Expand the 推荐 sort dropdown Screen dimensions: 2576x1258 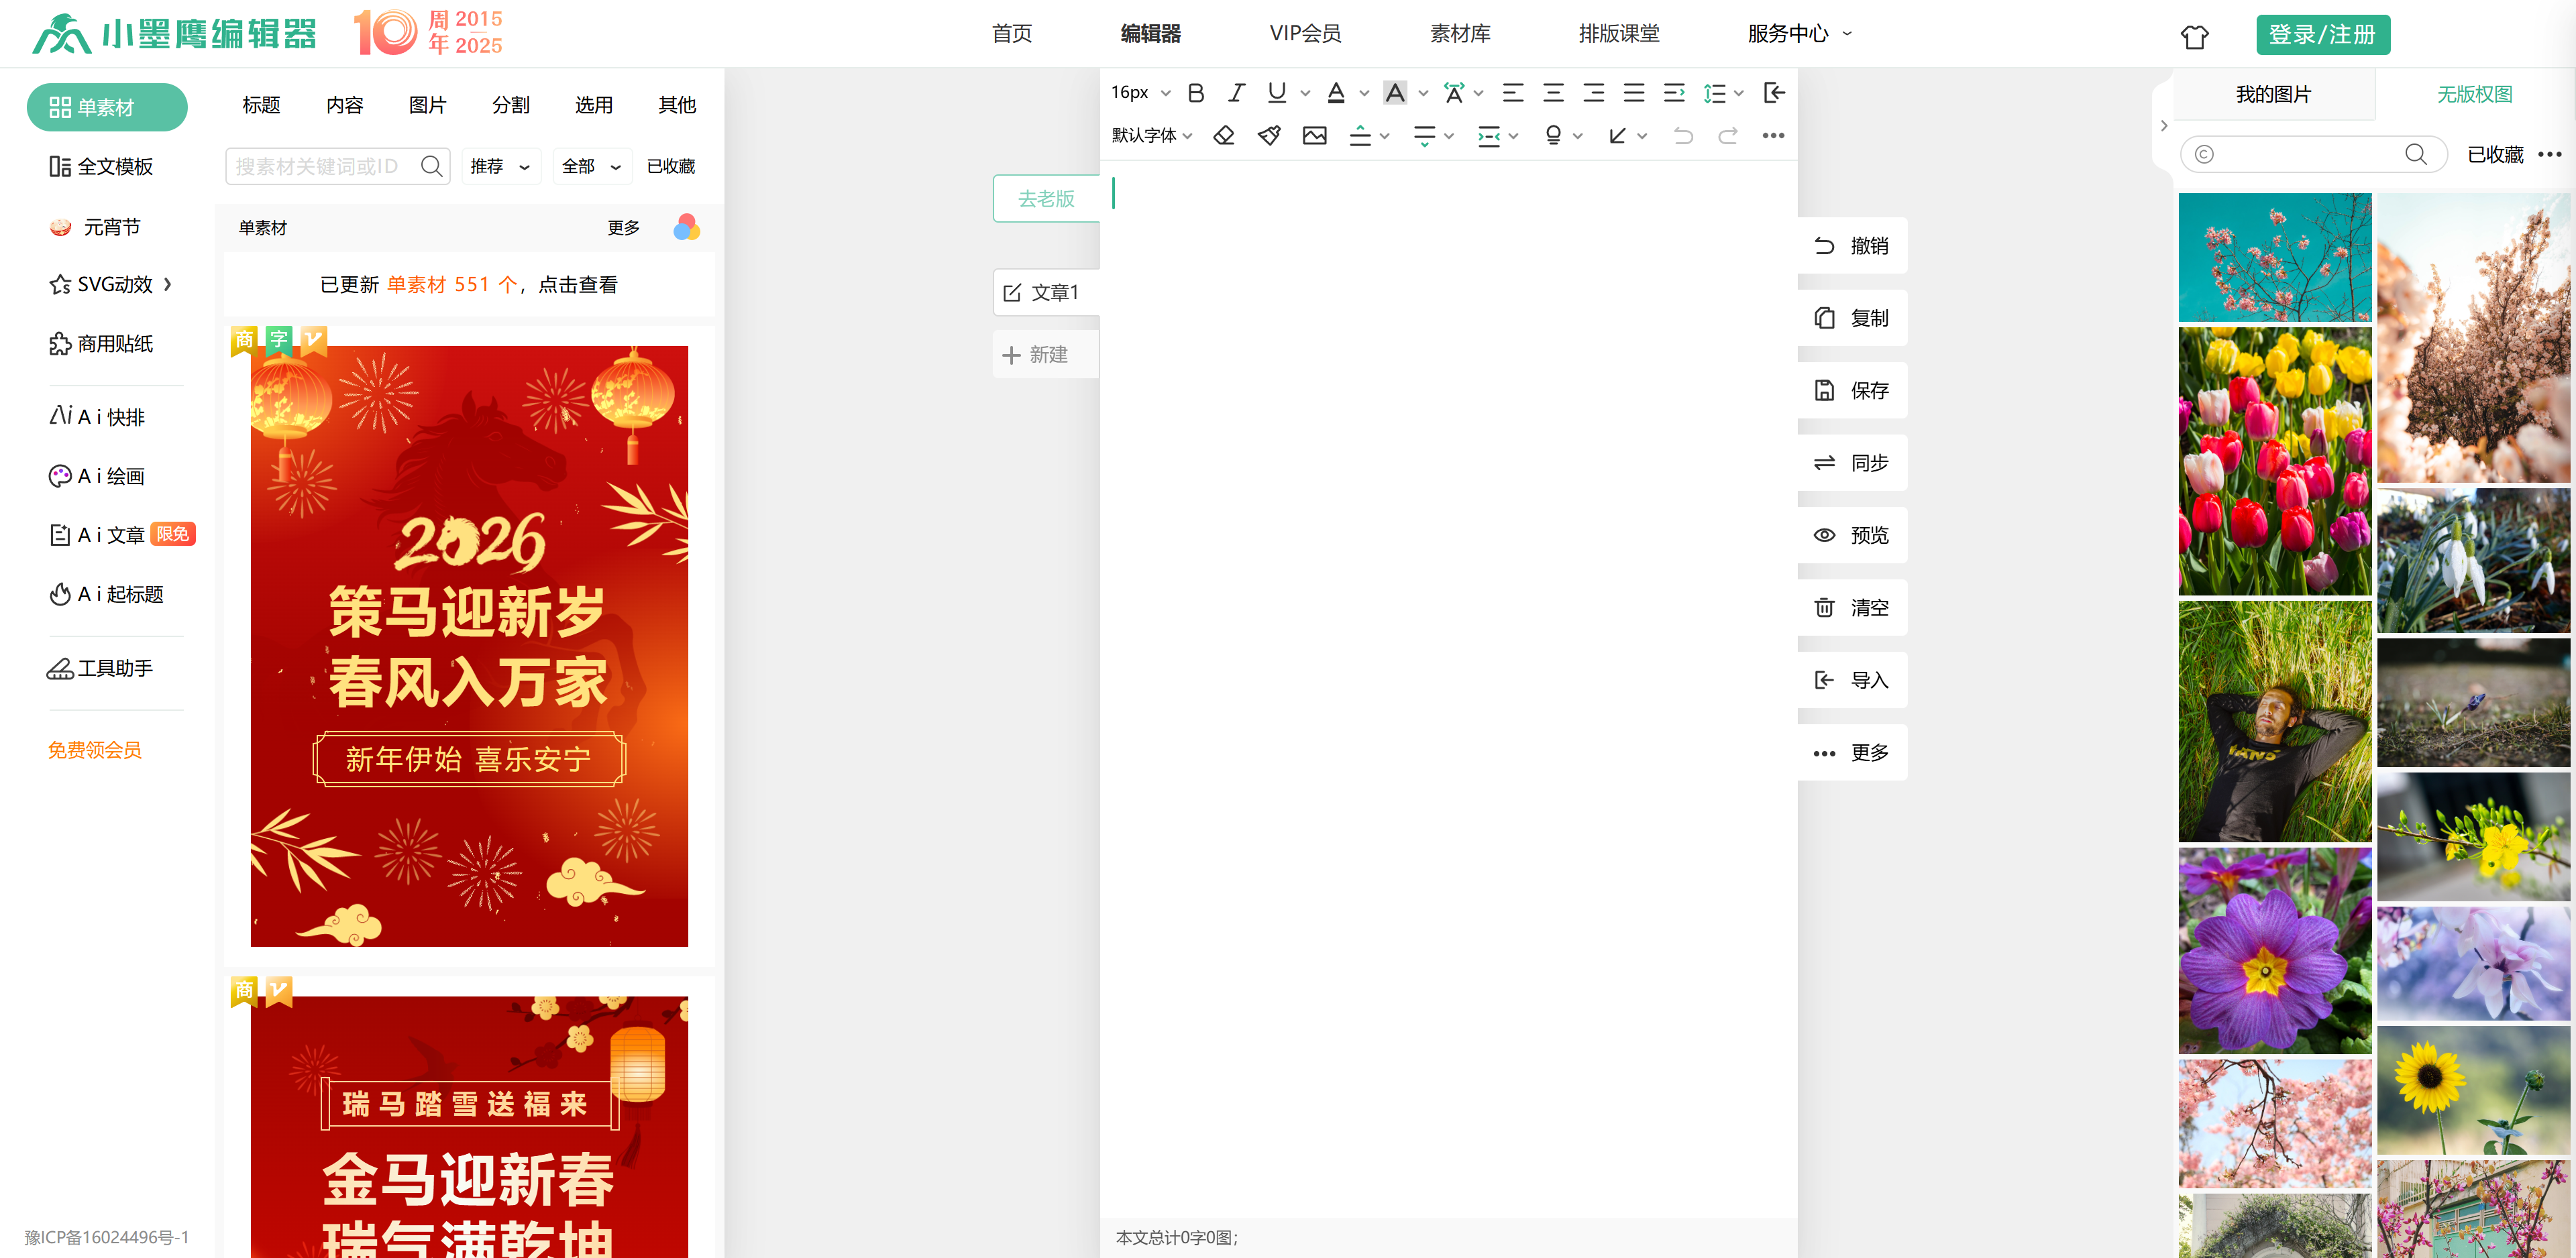(x=500, y=166)
